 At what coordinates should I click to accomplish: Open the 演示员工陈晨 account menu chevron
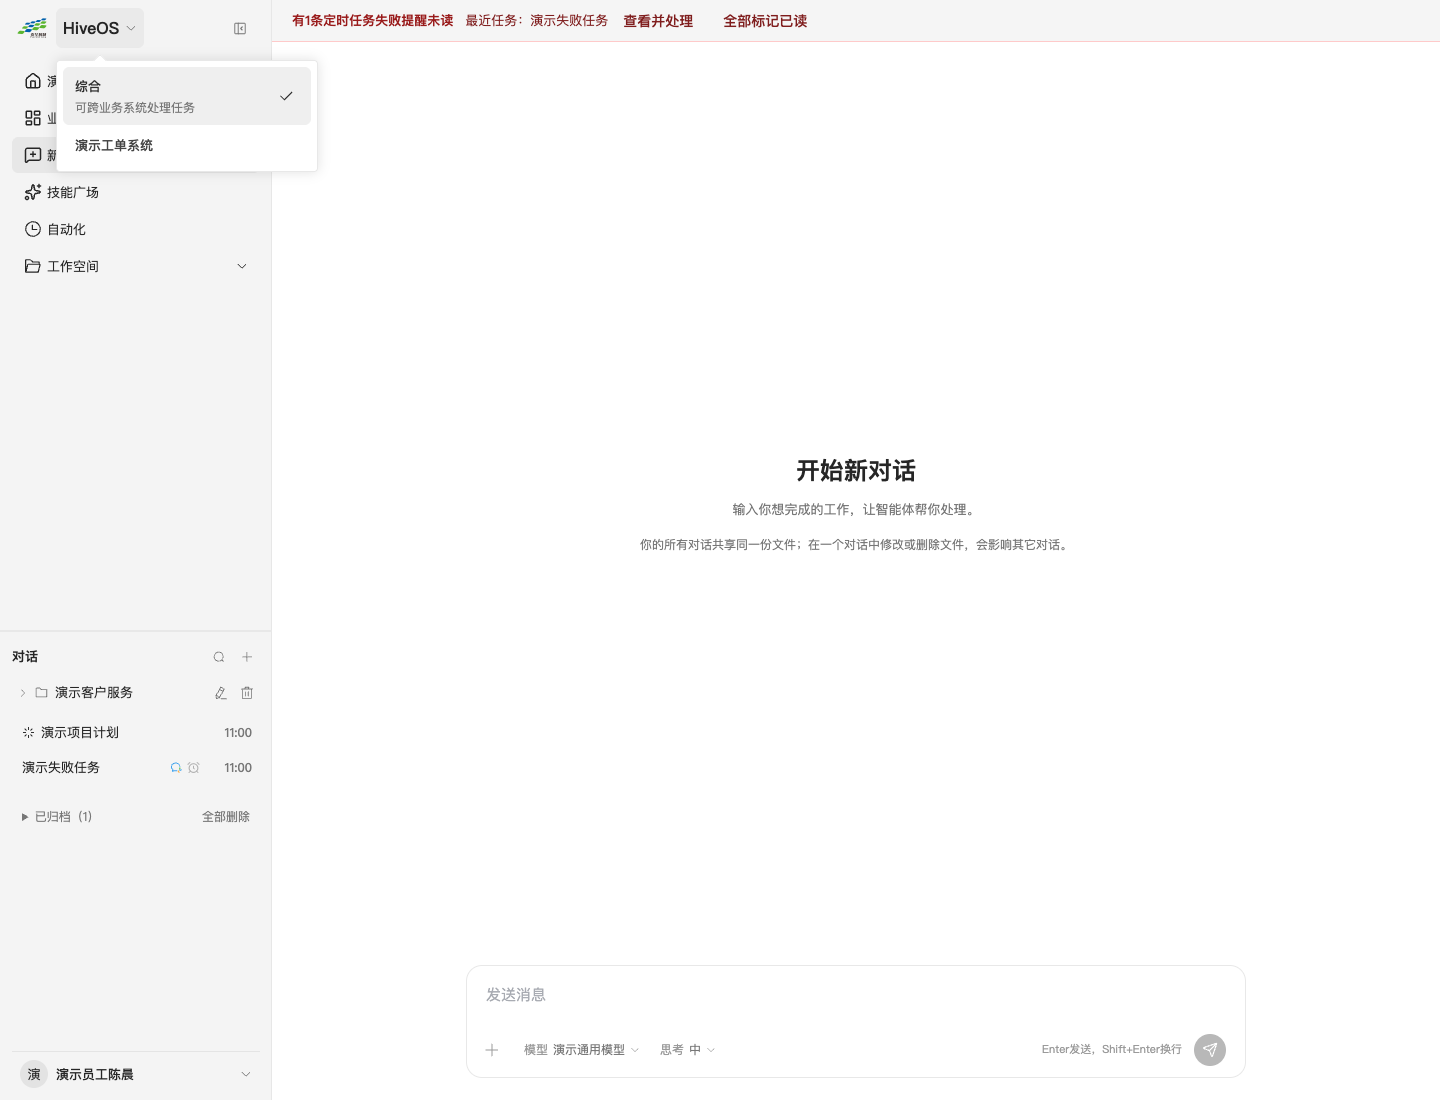coord(246,1074)
